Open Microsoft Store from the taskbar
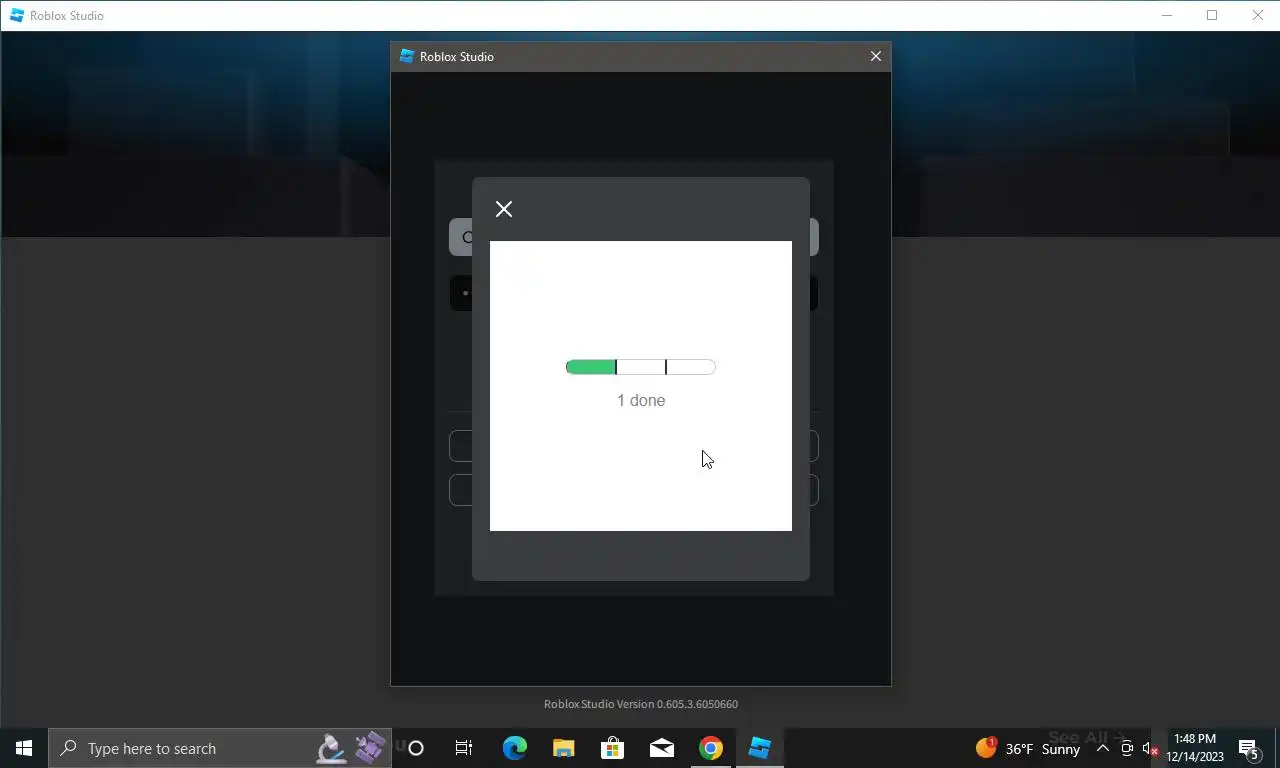1280x768 pixels. [612, 748]
